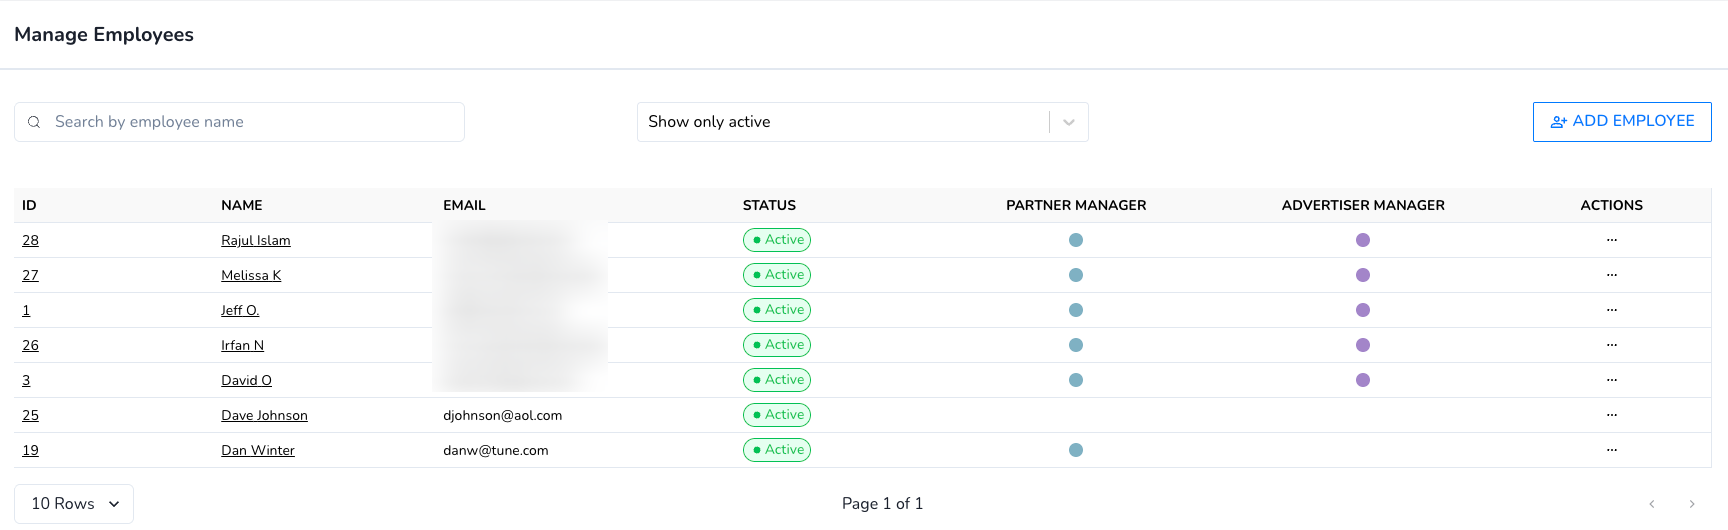Click Active status badge for Jeff O.

[x=777, y=310]
